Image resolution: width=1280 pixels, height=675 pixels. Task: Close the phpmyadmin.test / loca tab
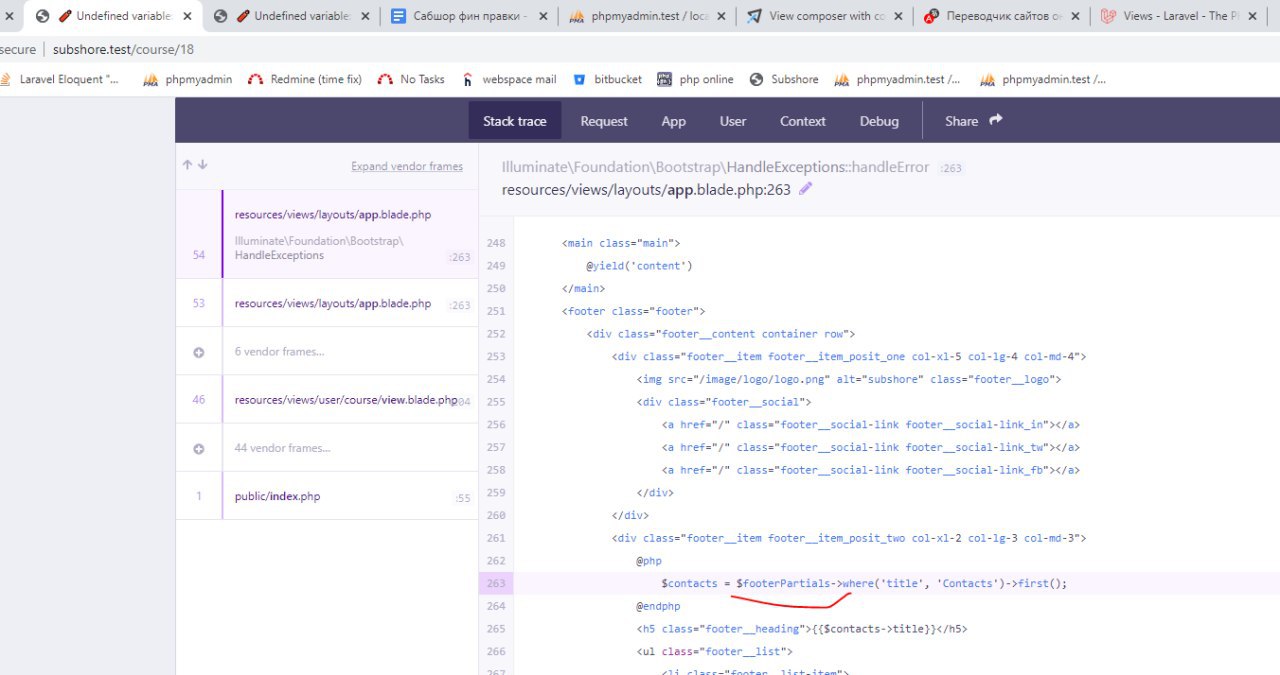[x=722, y=16]
